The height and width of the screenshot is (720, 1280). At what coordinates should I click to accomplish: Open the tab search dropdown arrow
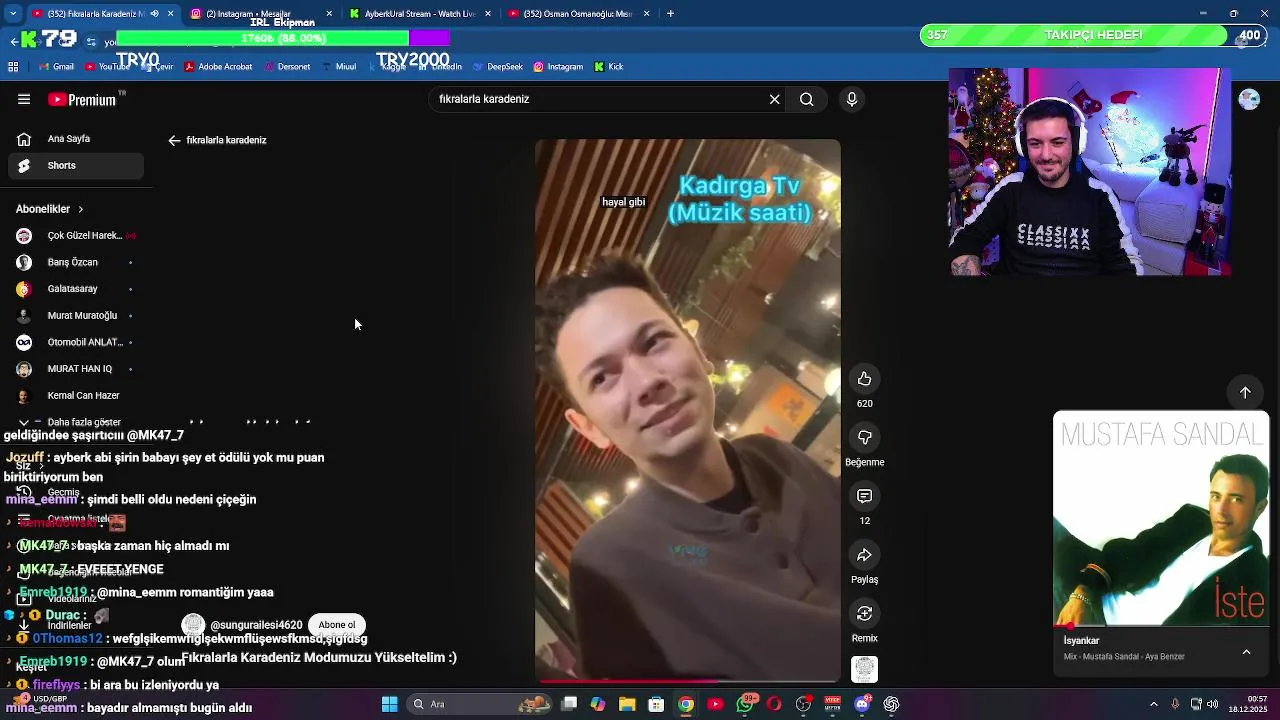(13, 14)
